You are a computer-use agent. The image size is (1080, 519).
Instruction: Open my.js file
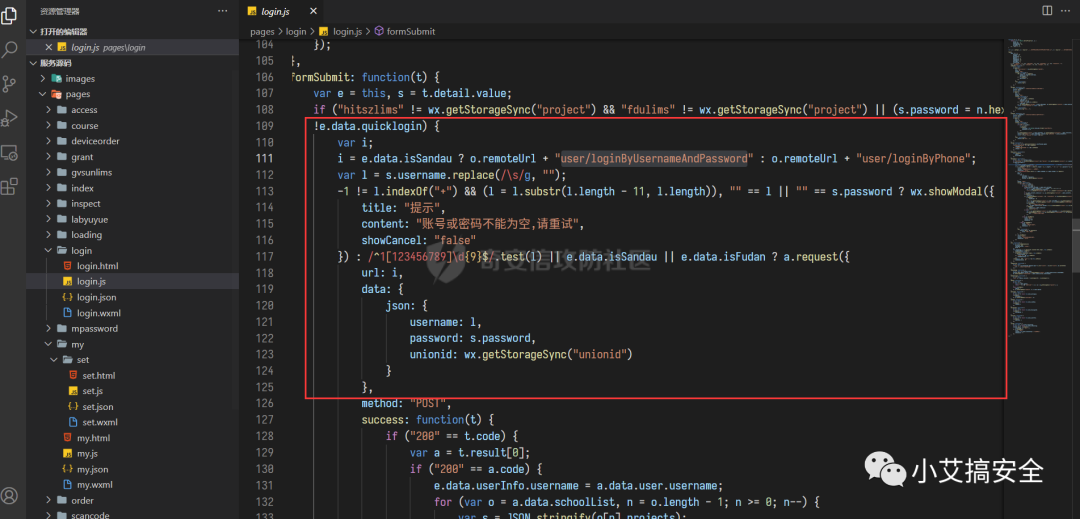click(x=87, y=454)
